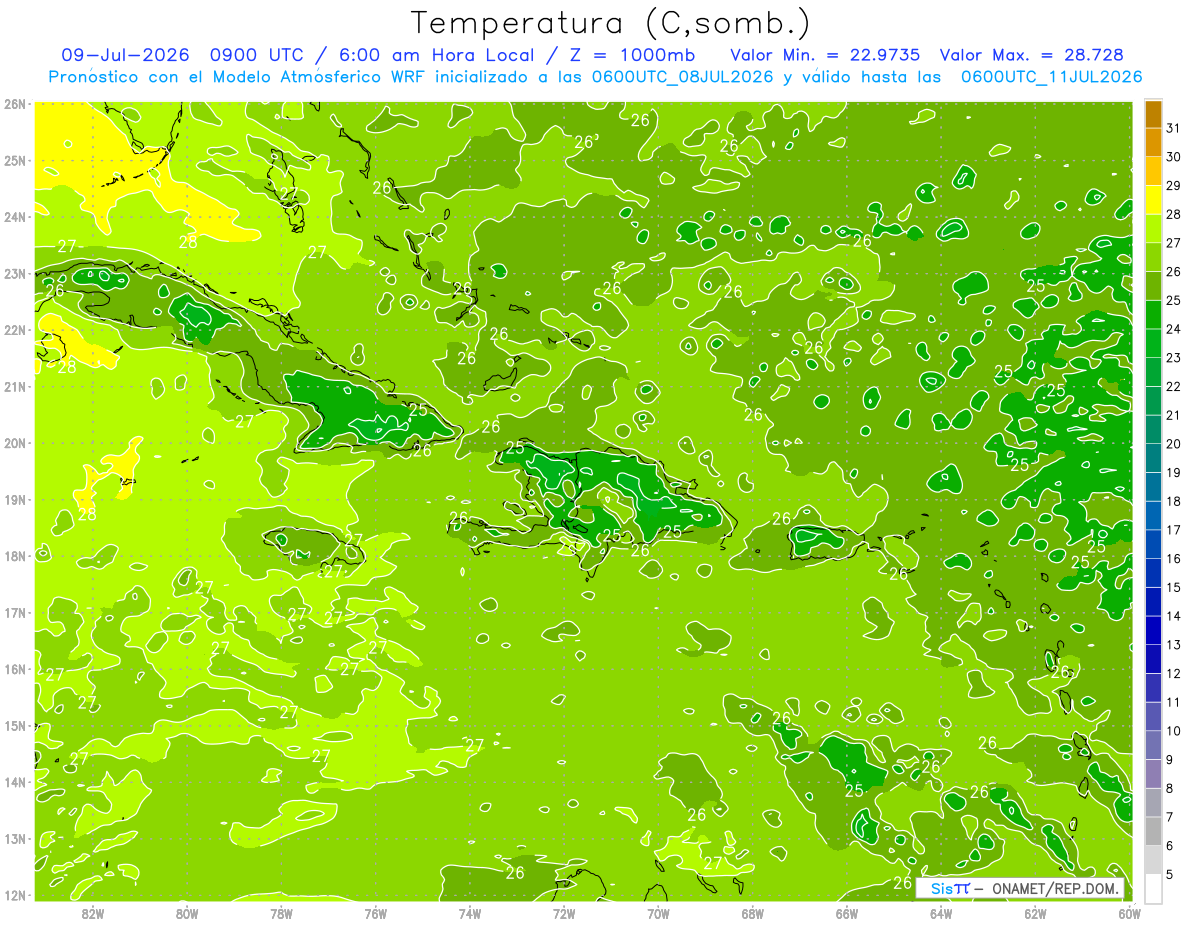The height and width of the screenshot is (927, 1200).
Task: Click the '78W' longitude axis label
Action: click(x=281, y=913)
